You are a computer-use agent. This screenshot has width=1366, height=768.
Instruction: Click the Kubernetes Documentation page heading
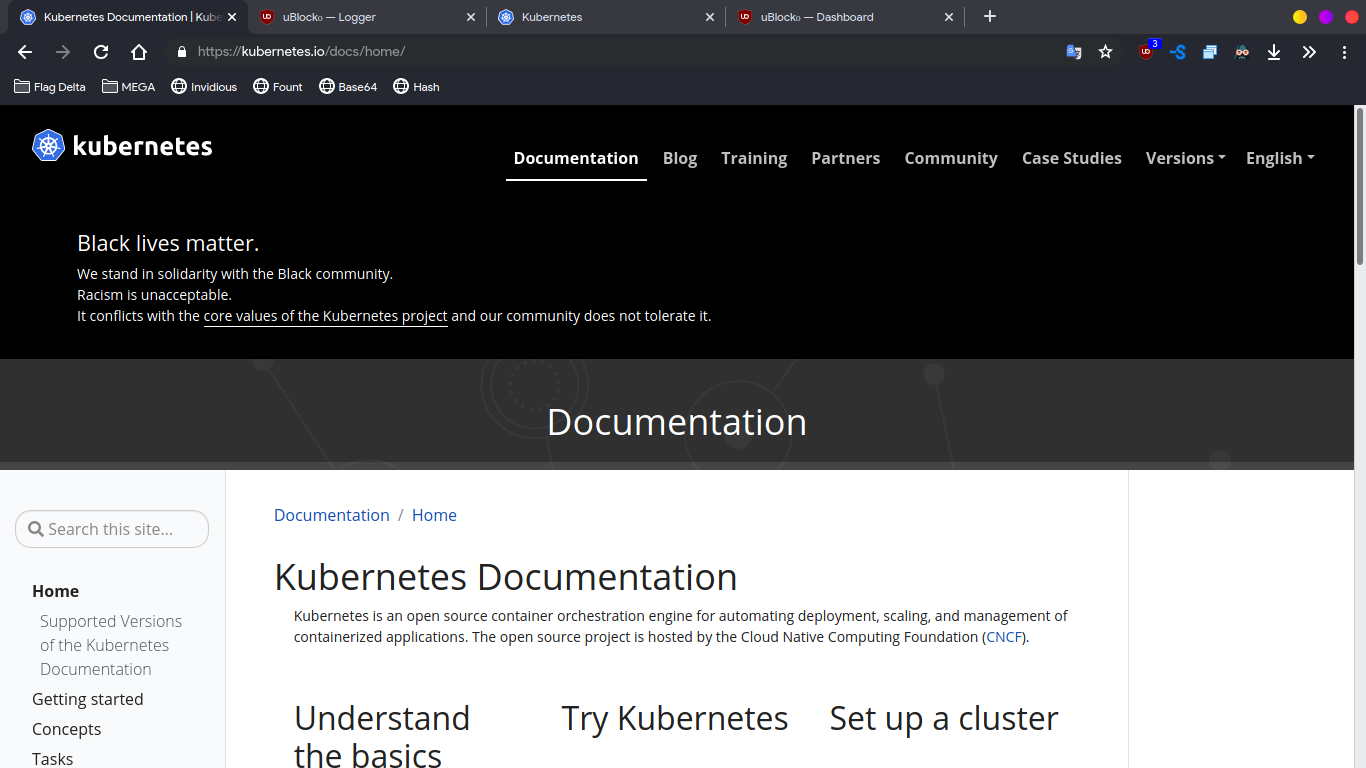click(x=506, y=577)
